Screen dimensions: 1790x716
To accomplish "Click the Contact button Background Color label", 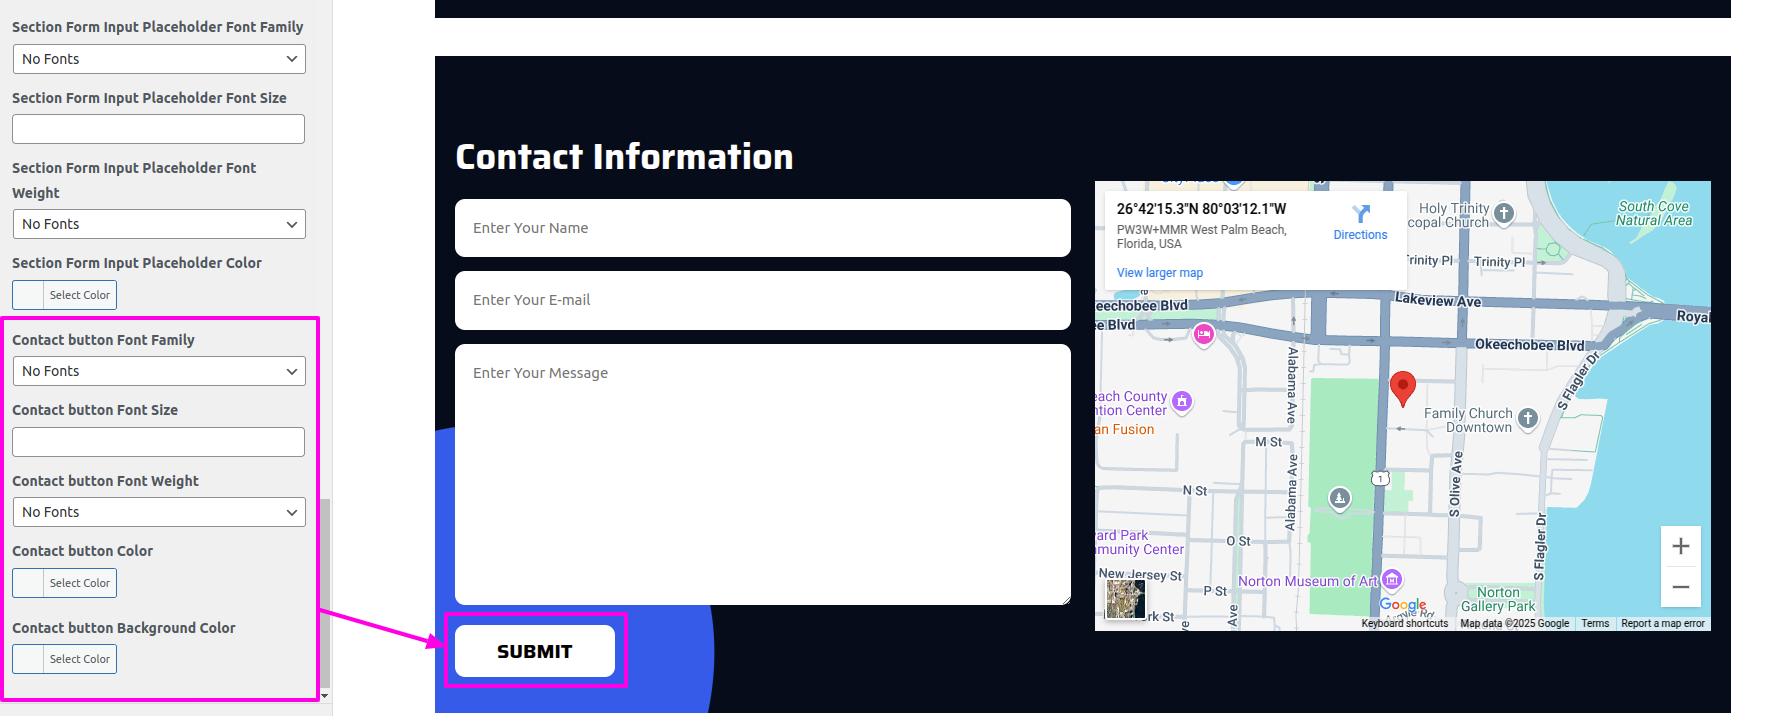I will (x=124, y=628).
